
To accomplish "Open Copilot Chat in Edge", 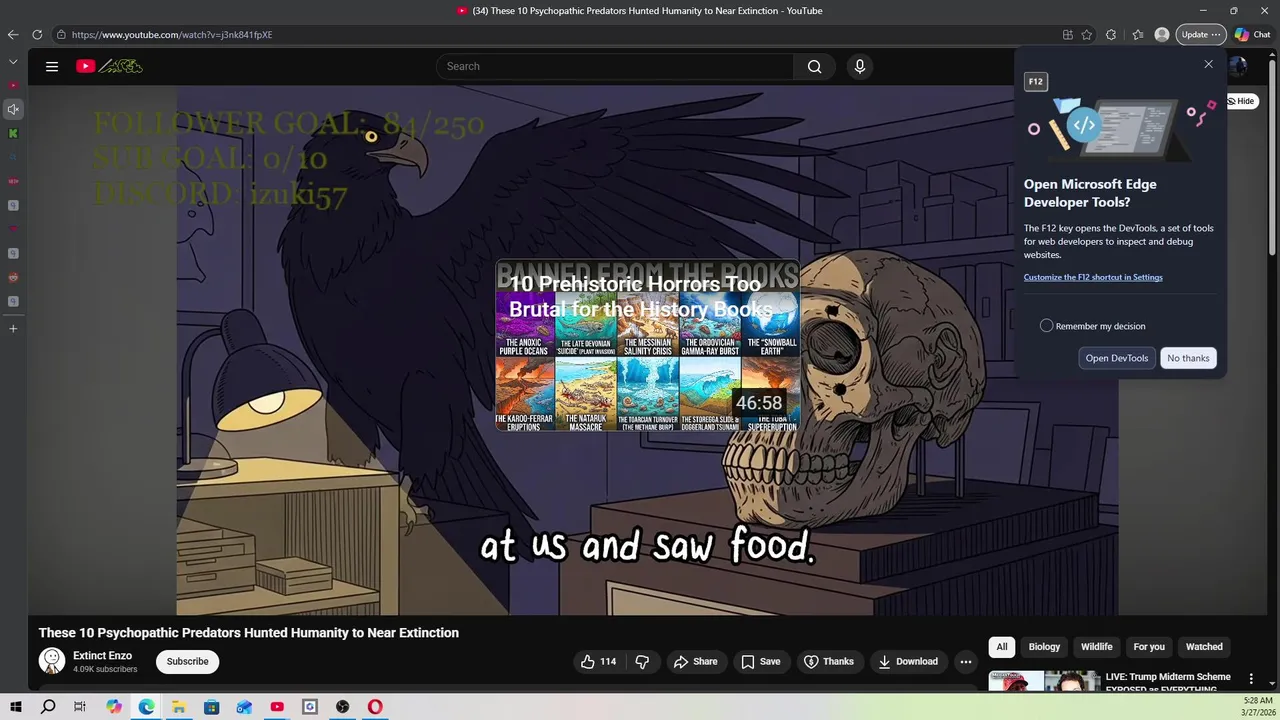I will 1252,34.
